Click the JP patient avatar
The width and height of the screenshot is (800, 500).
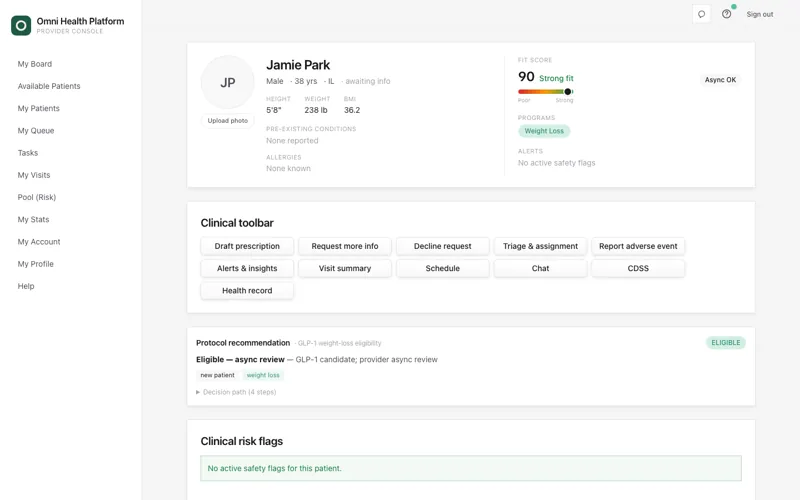tap(228, 82)
